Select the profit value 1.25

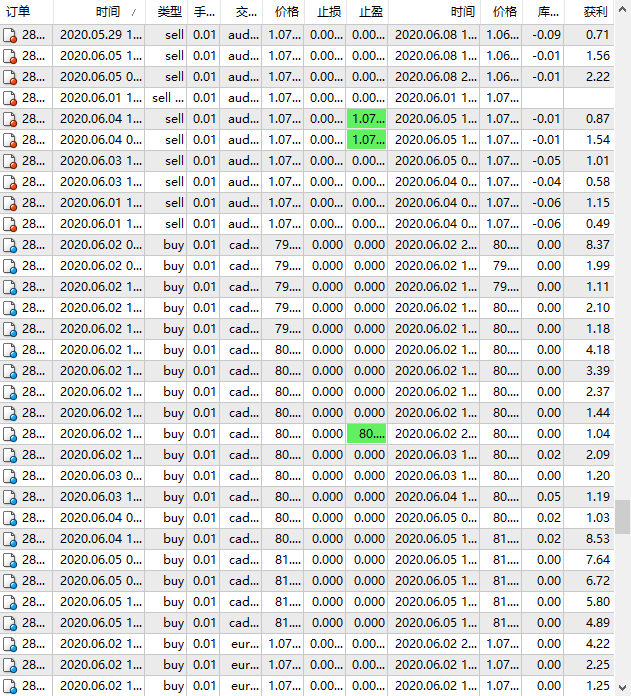click(x=598, y=686)
